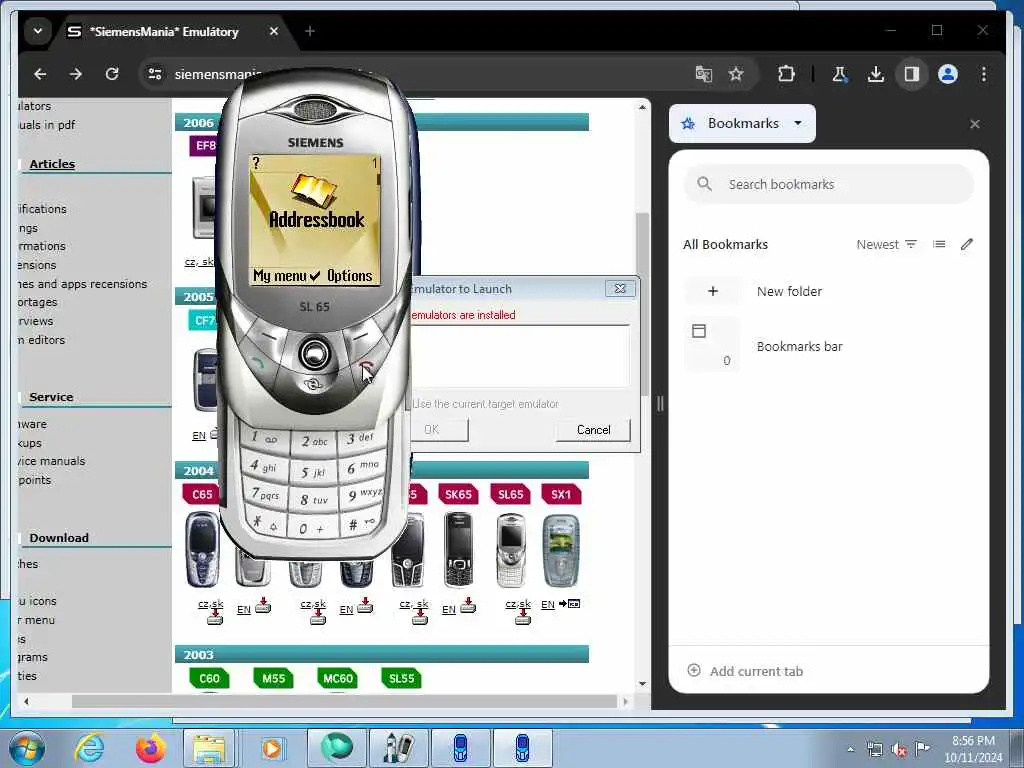Screen dimensions: 1024x768
Task: Close the emulator to Launch dialog
Action: coord(620,288)
